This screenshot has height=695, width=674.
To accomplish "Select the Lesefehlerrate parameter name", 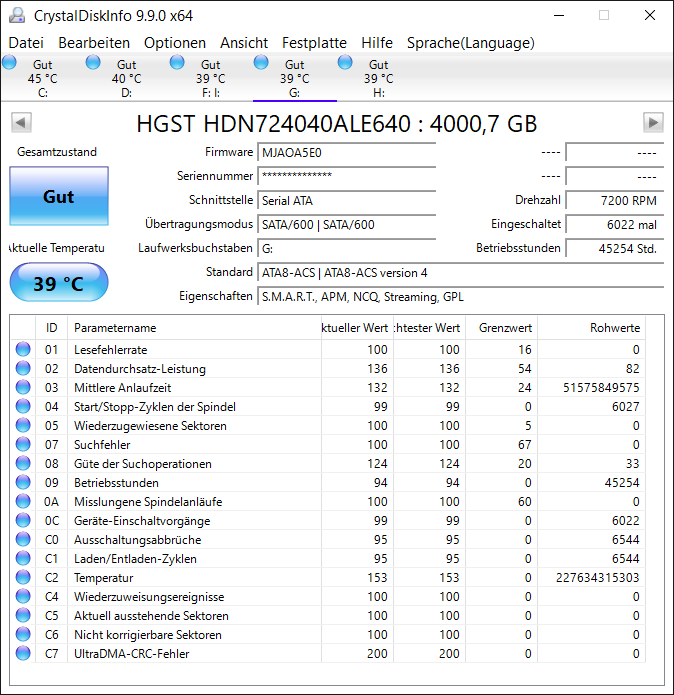I will click(110, 350).
